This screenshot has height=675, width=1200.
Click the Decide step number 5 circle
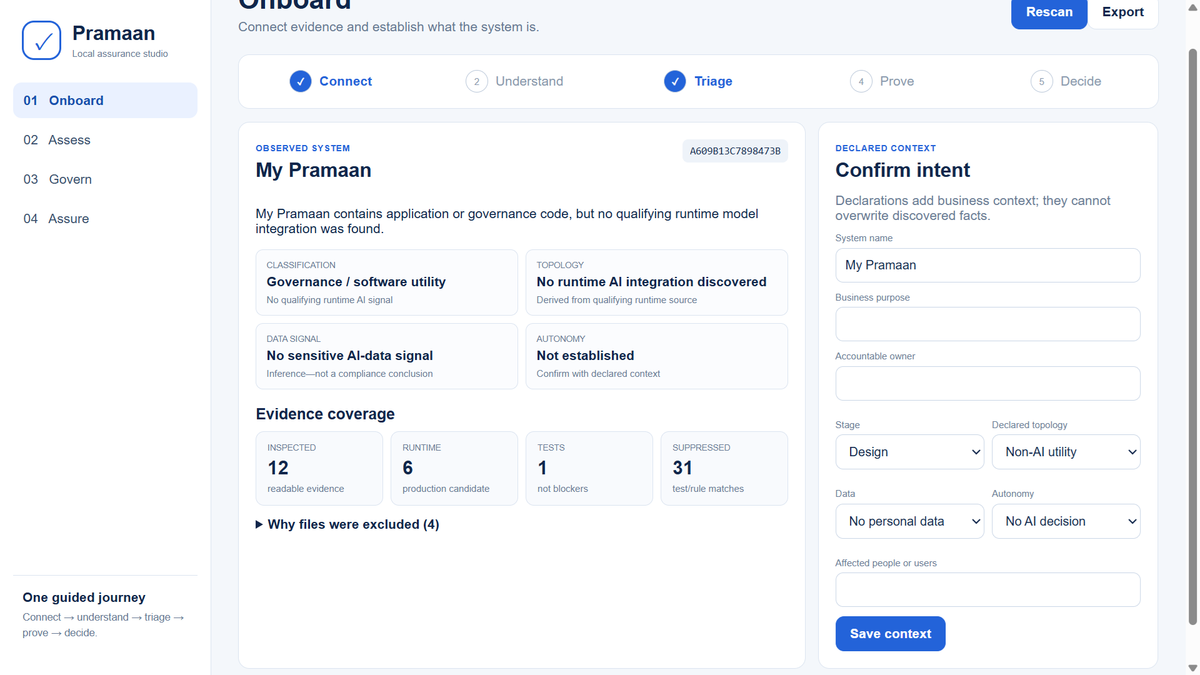point(1042,81)
